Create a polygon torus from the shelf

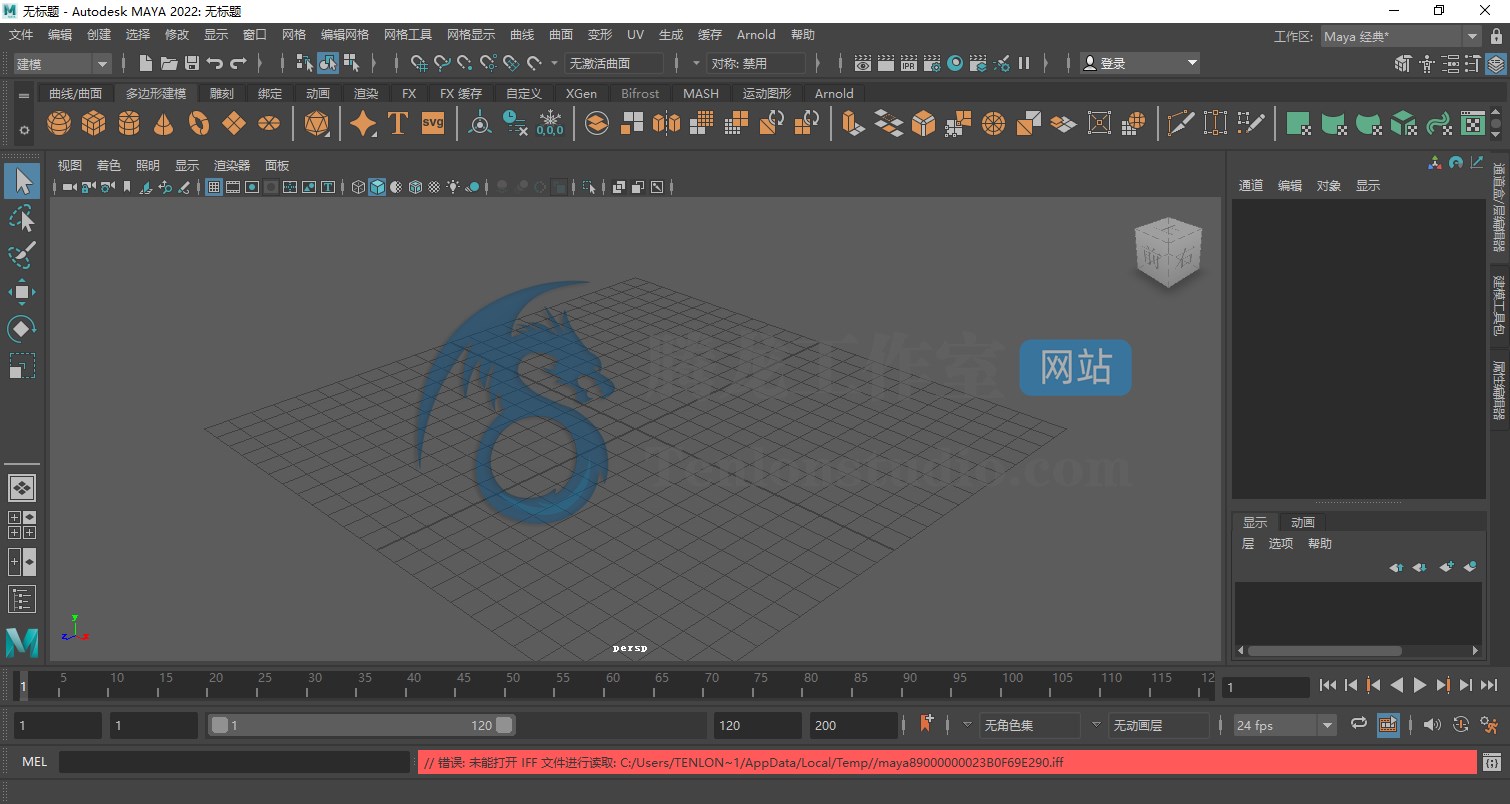tap(199, 123)
